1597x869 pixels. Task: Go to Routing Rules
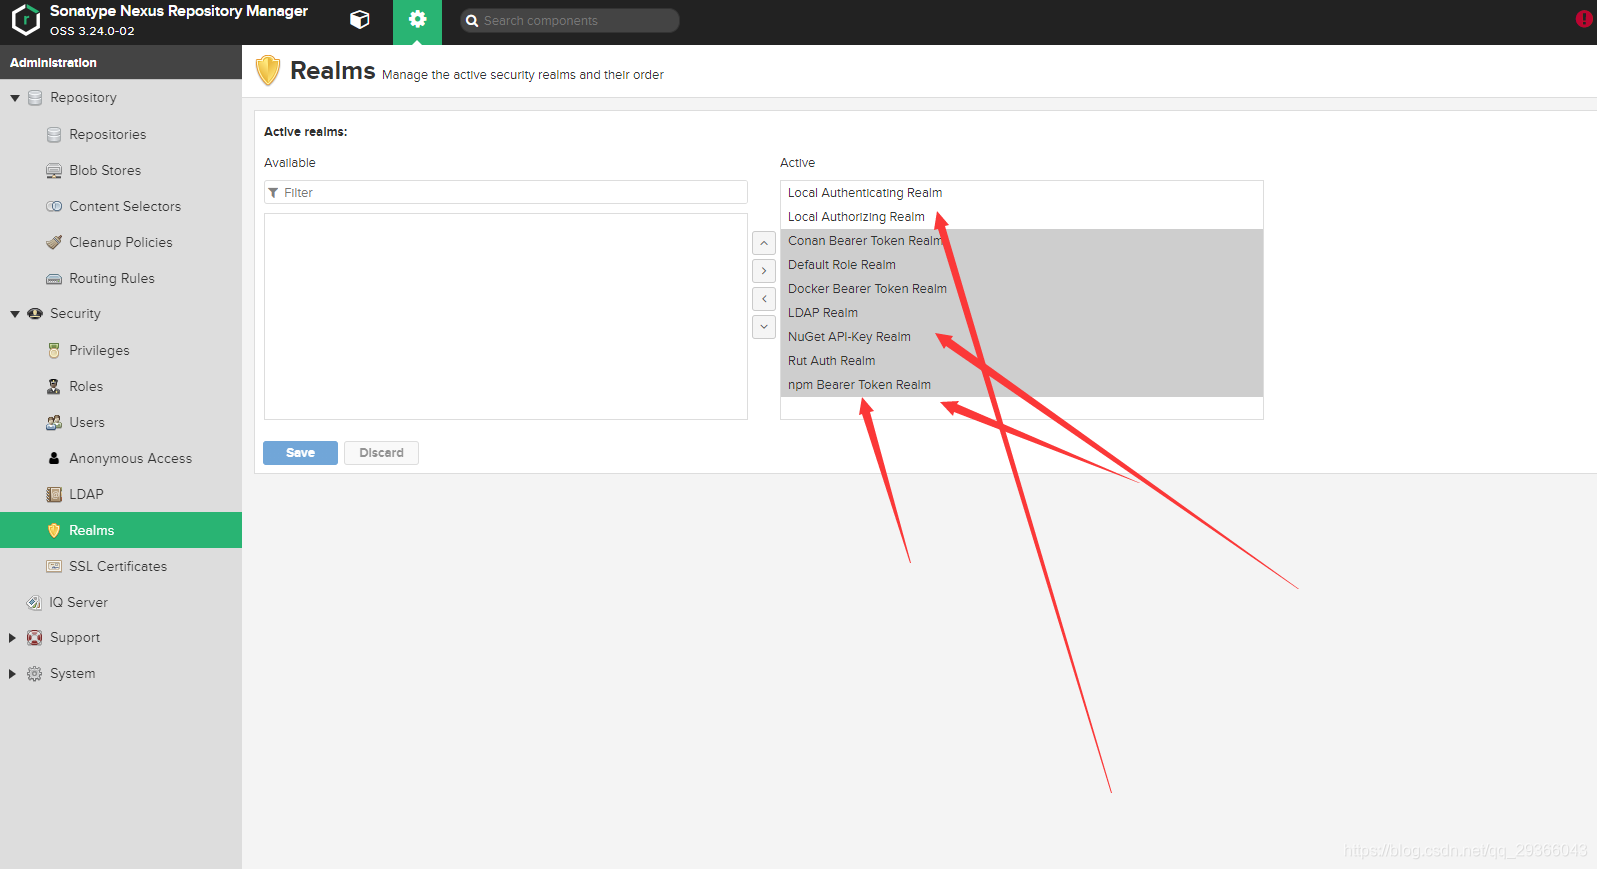click(x=112, y=279)
